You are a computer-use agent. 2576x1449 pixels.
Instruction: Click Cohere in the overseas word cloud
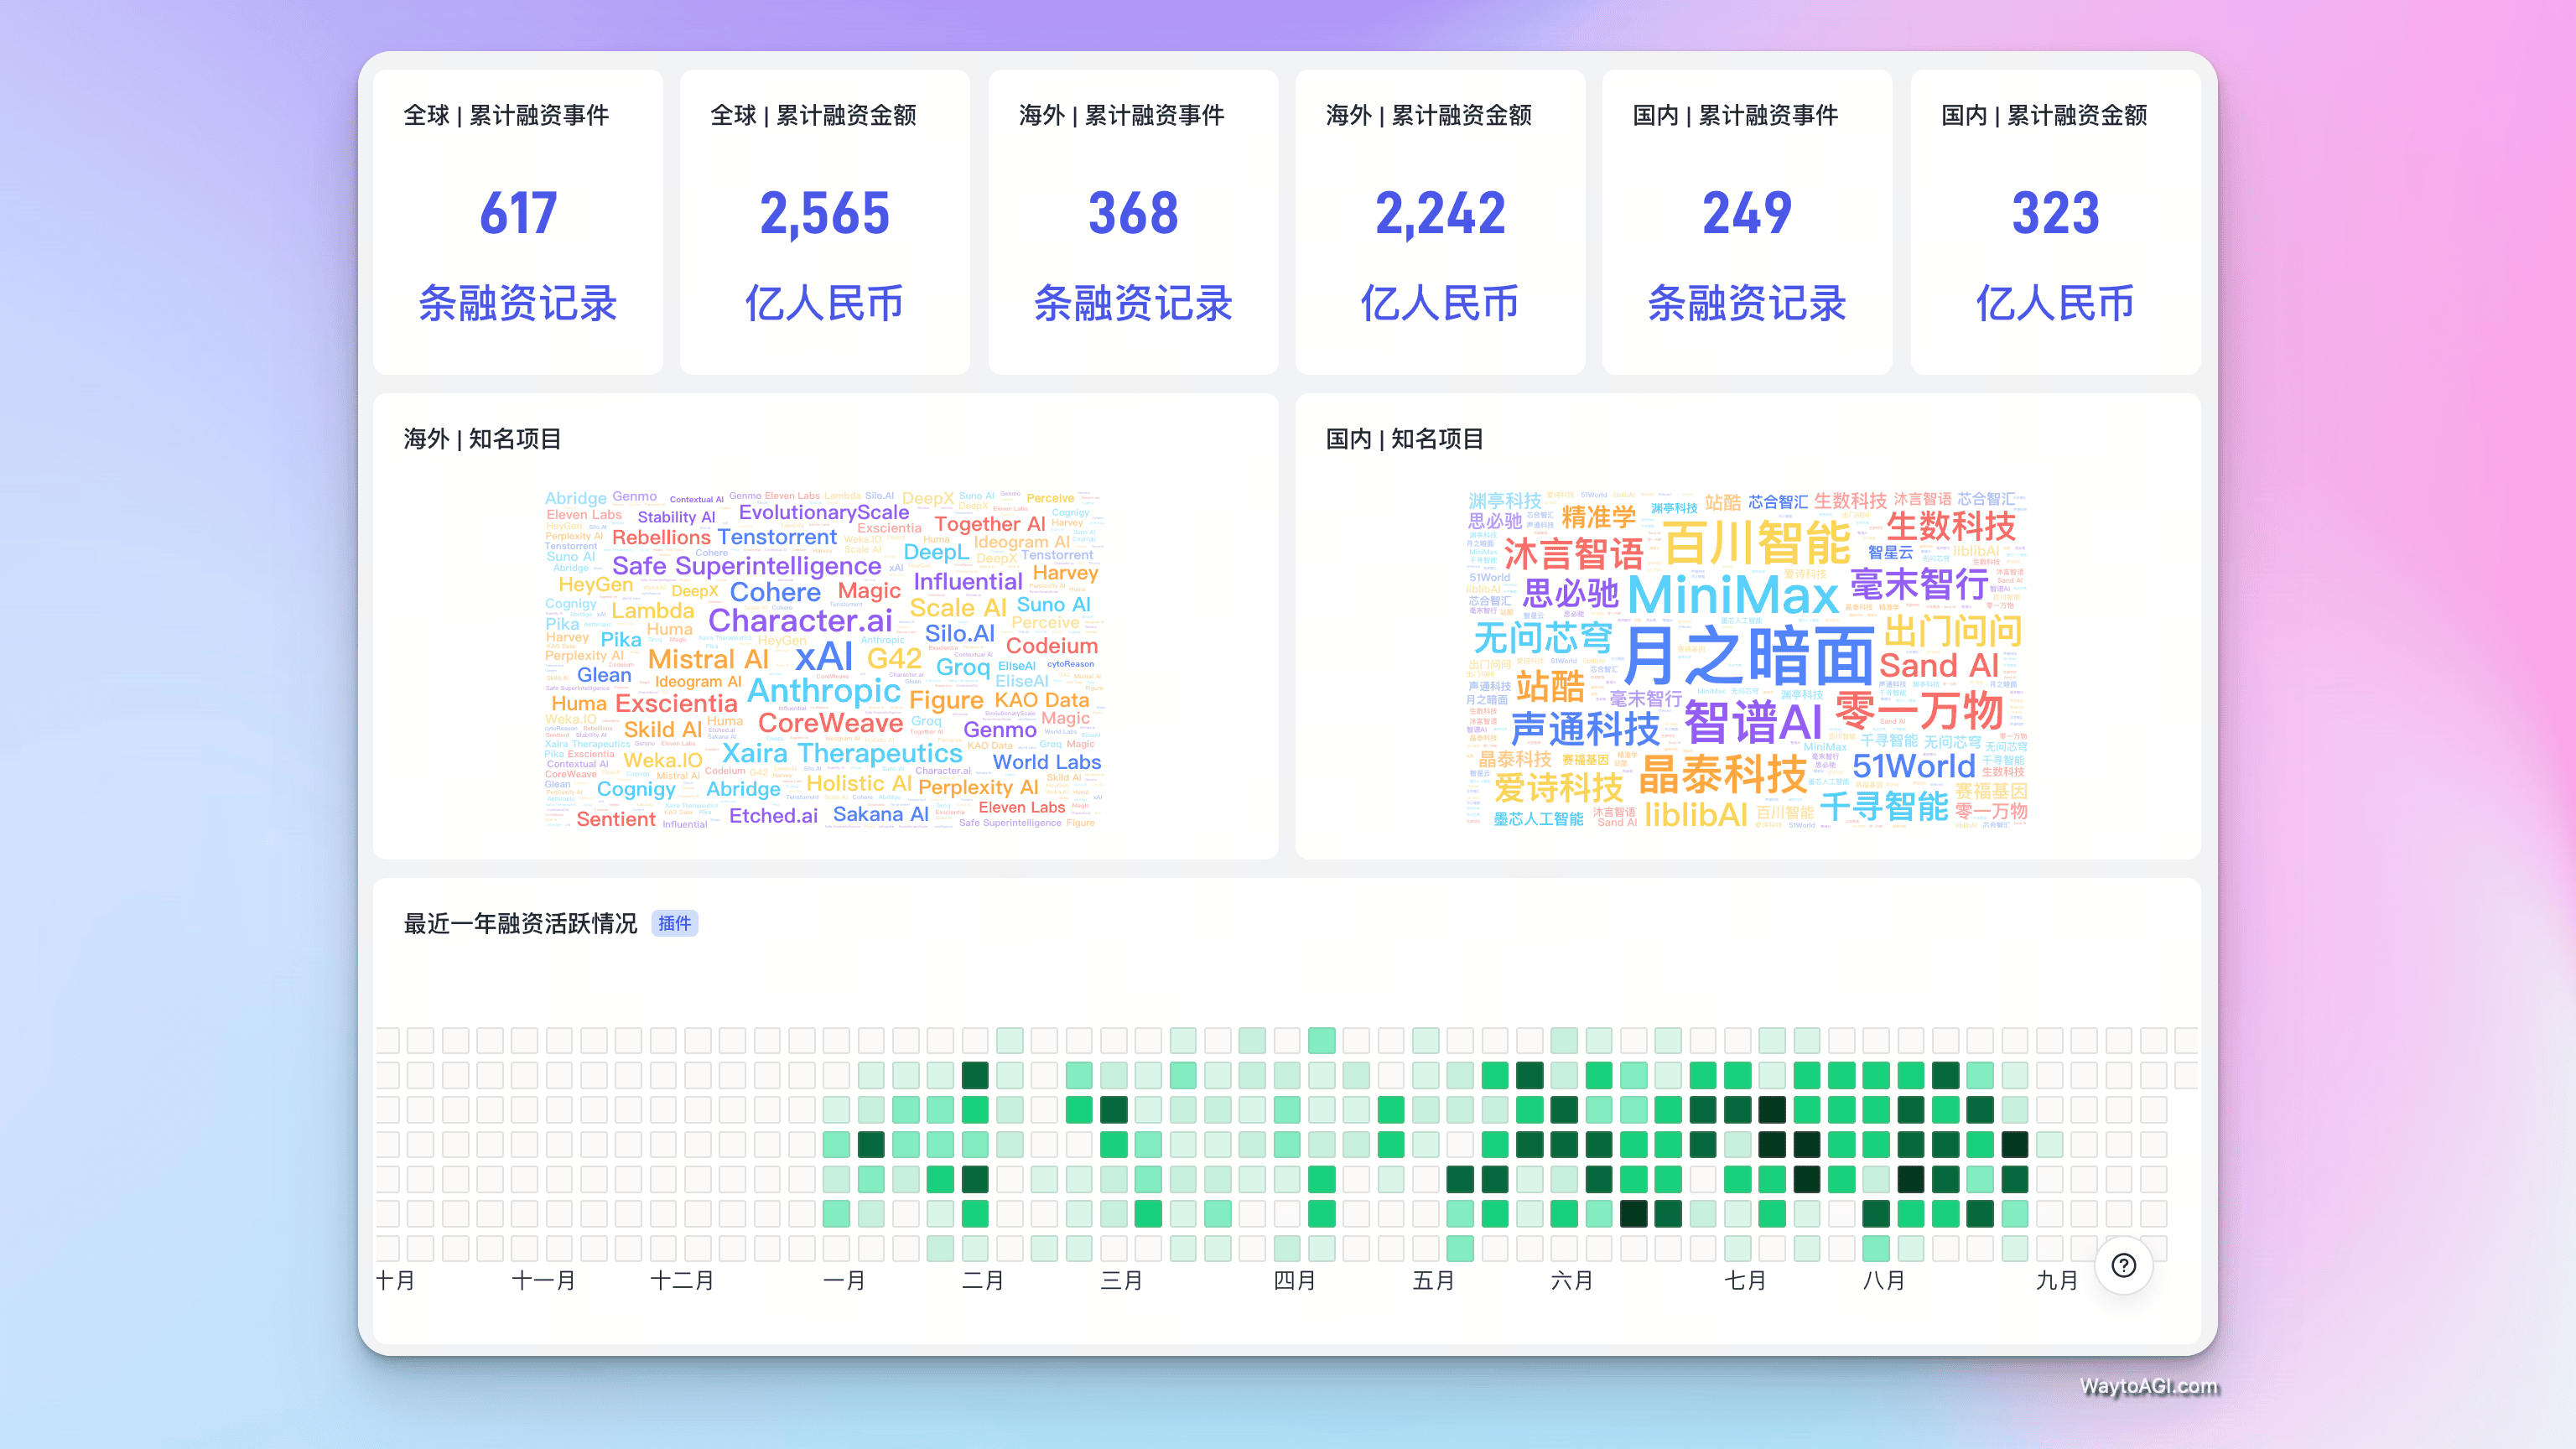point(775,592)
